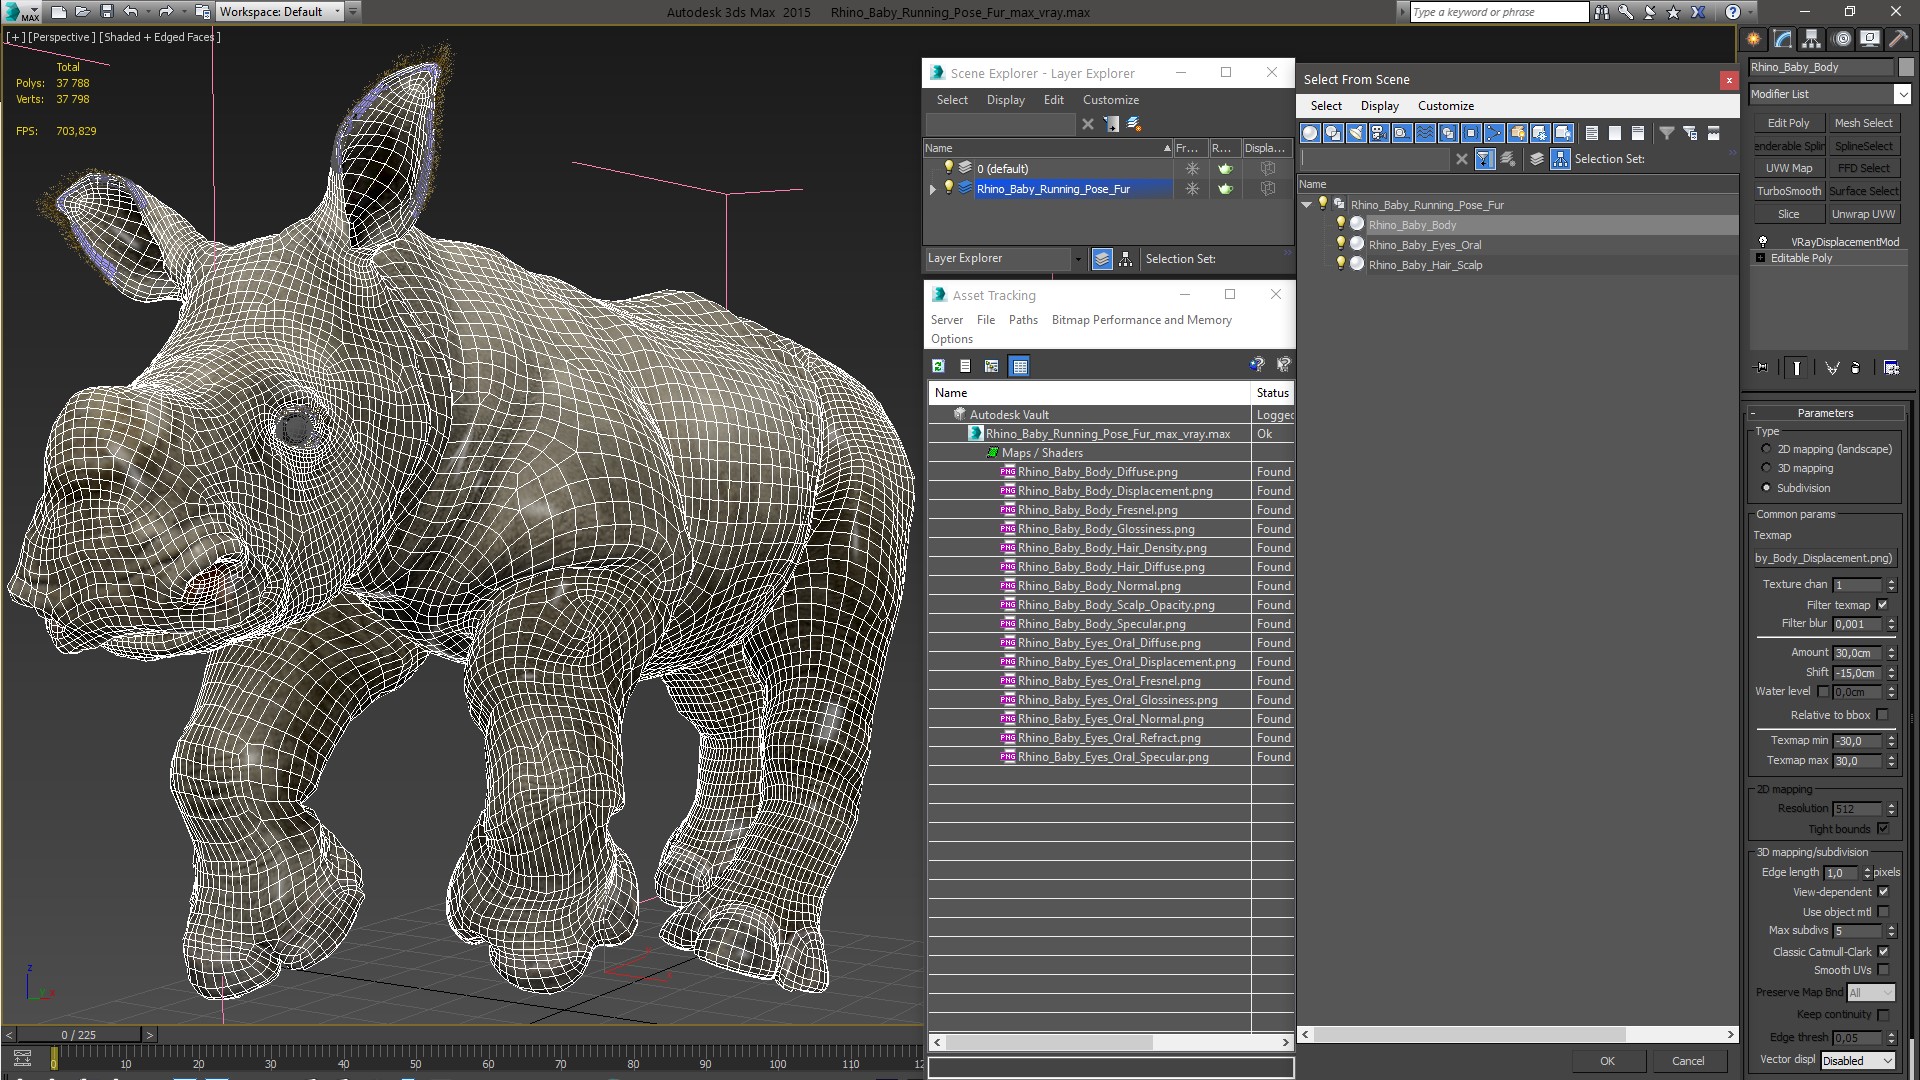Open the Create panel tab icon

click(1753, 39)
